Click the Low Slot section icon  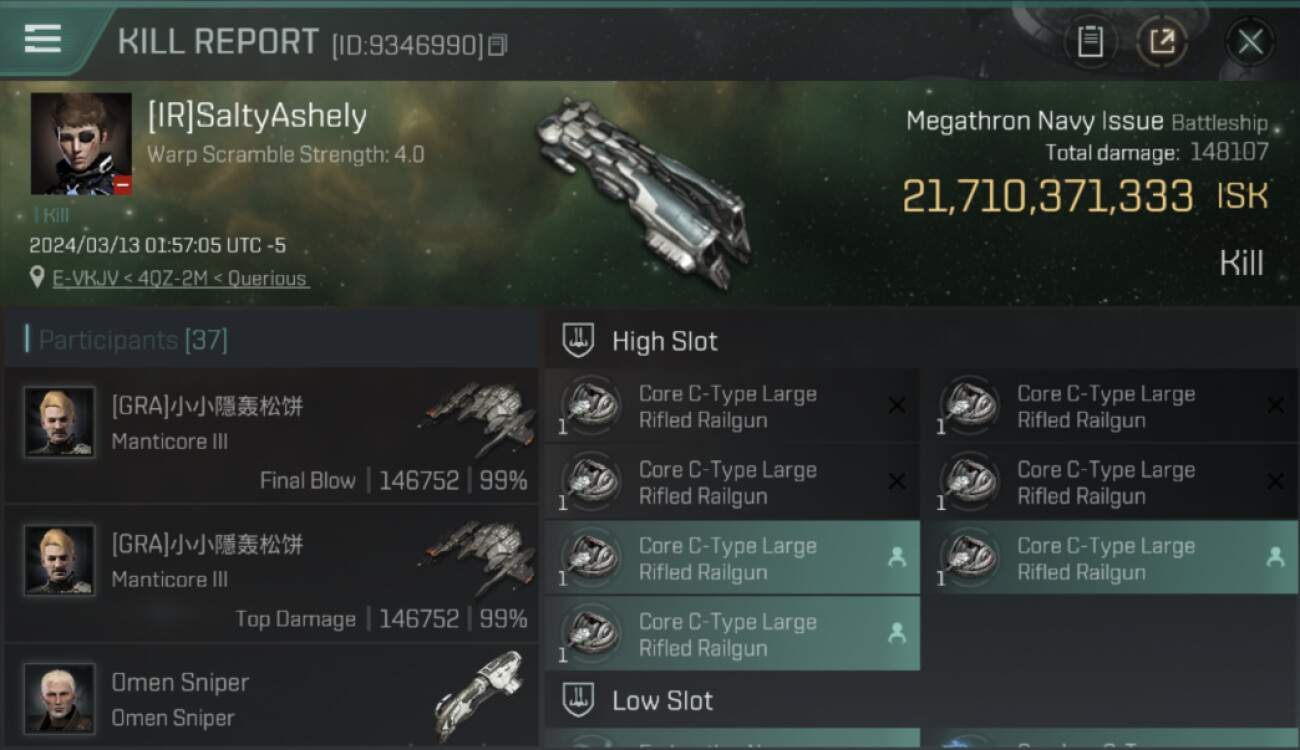(x=578, y=699)
